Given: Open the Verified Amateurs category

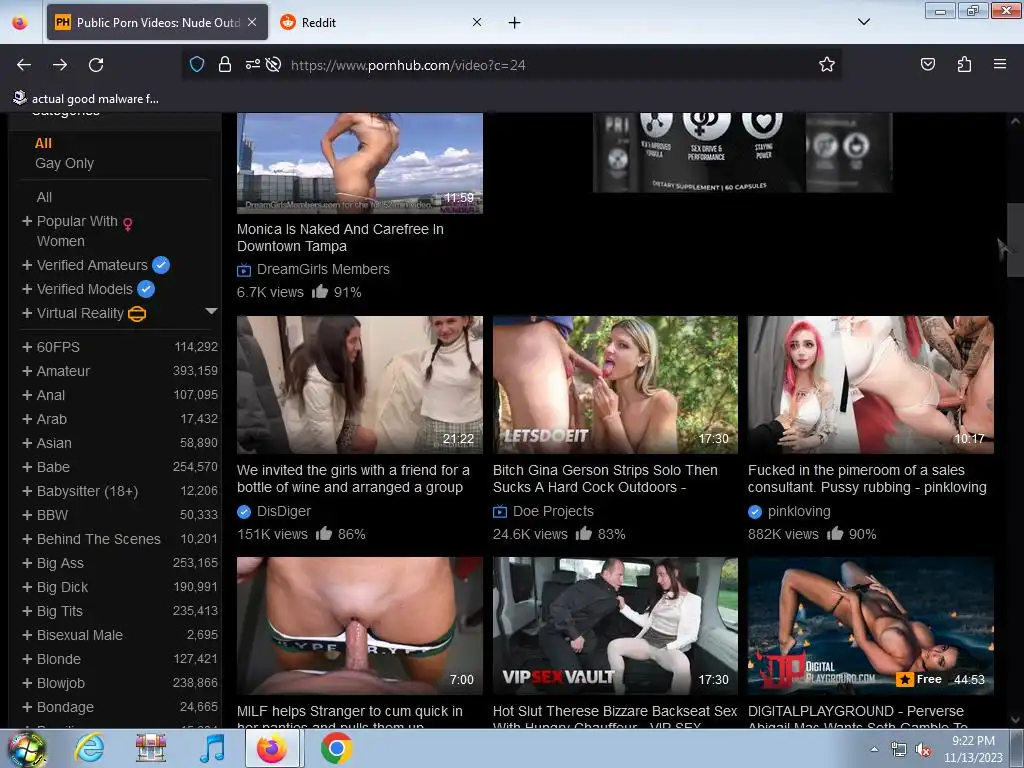Looking at the screenshot, I should click(92, 265).
